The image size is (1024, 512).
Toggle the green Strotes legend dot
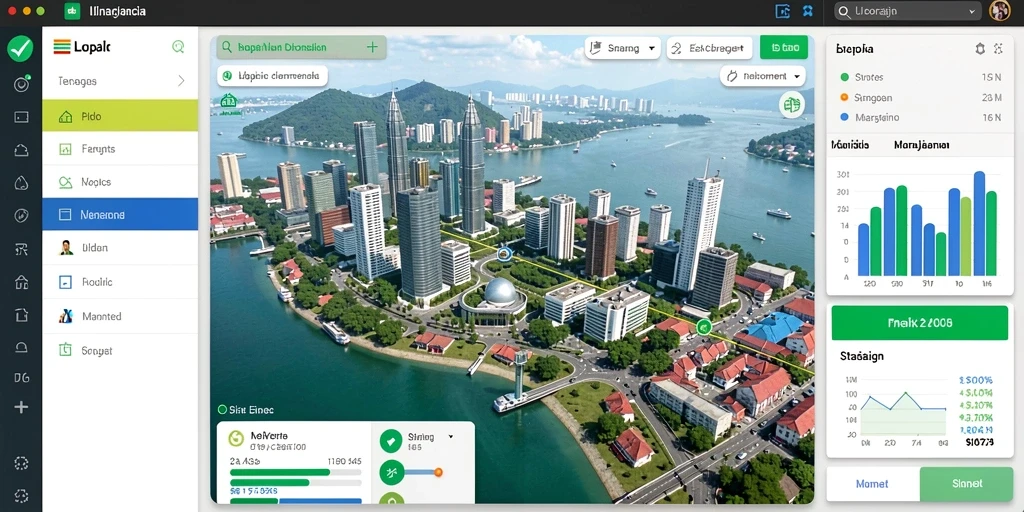[844, 77]
